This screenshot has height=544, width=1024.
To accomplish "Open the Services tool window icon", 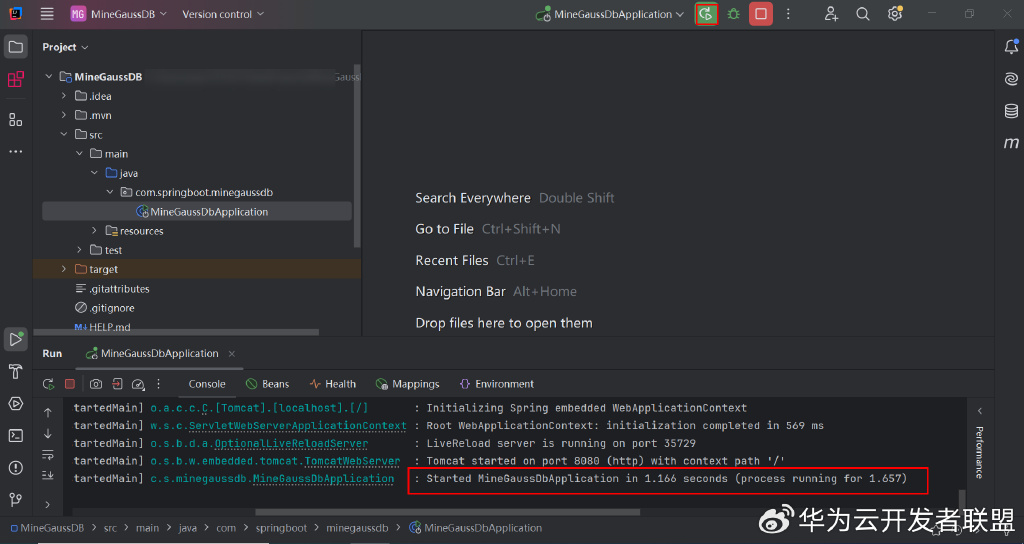I will [16, 404].
